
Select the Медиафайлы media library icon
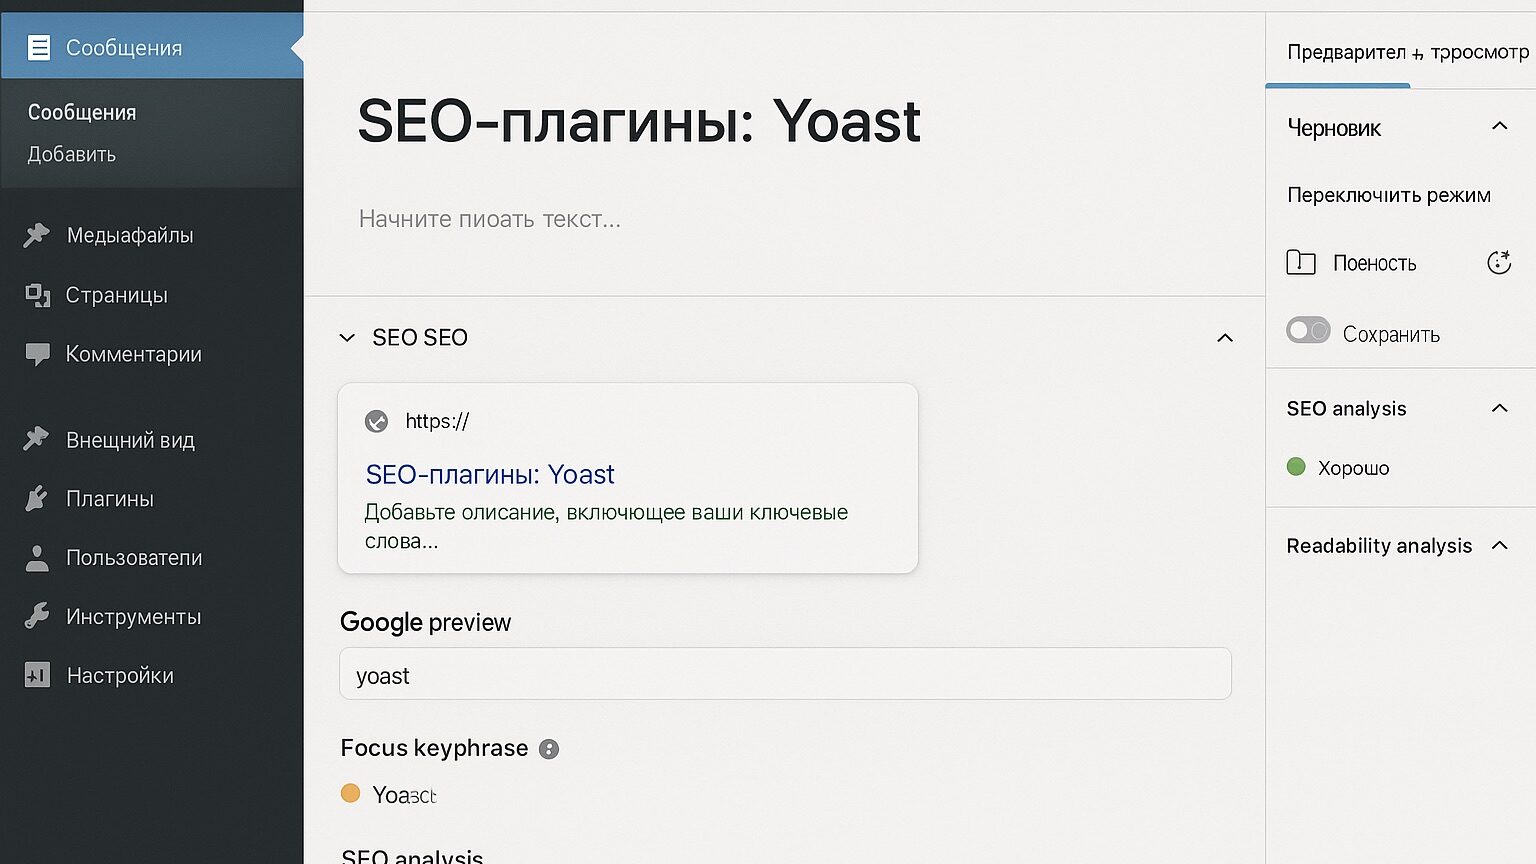click(36, 235)
